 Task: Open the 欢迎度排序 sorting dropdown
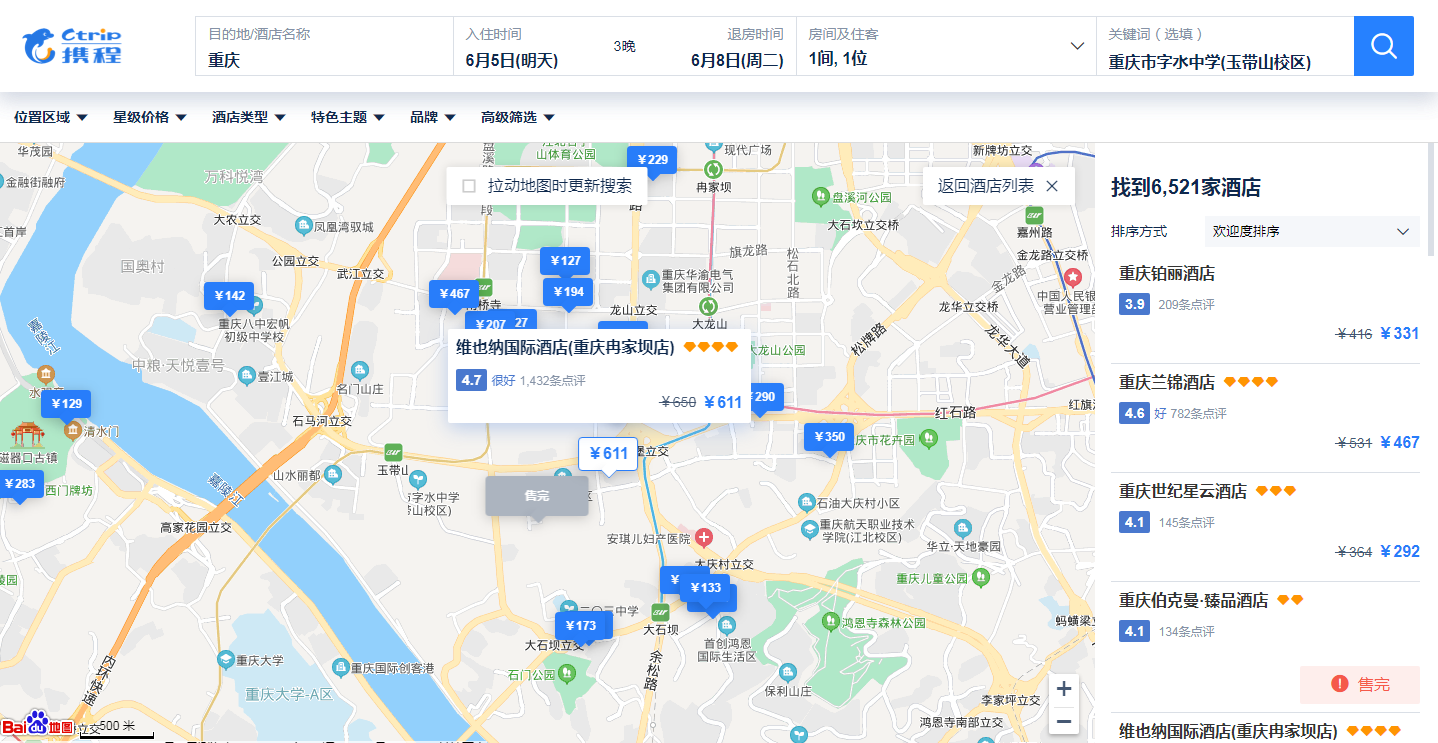1311,231
